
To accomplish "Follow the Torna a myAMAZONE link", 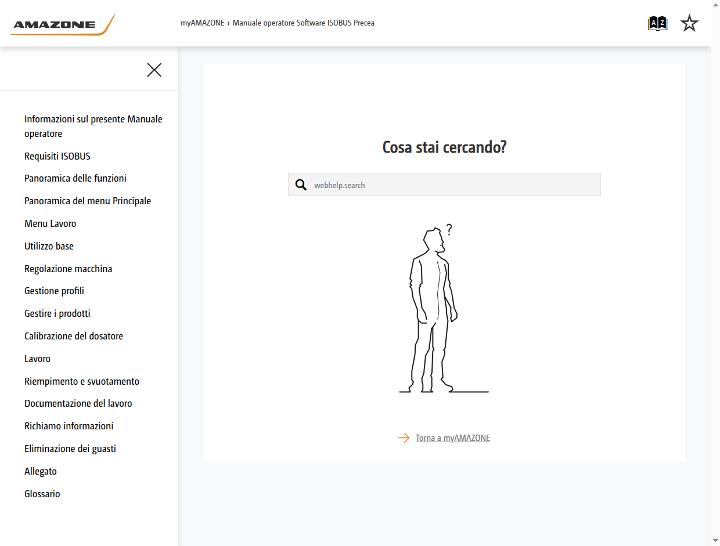I will [x=453, y=438].
